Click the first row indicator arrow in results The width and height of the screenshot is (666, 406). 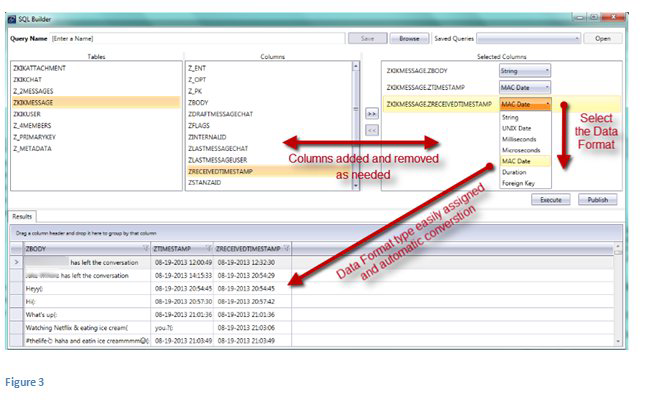(14, 262)
